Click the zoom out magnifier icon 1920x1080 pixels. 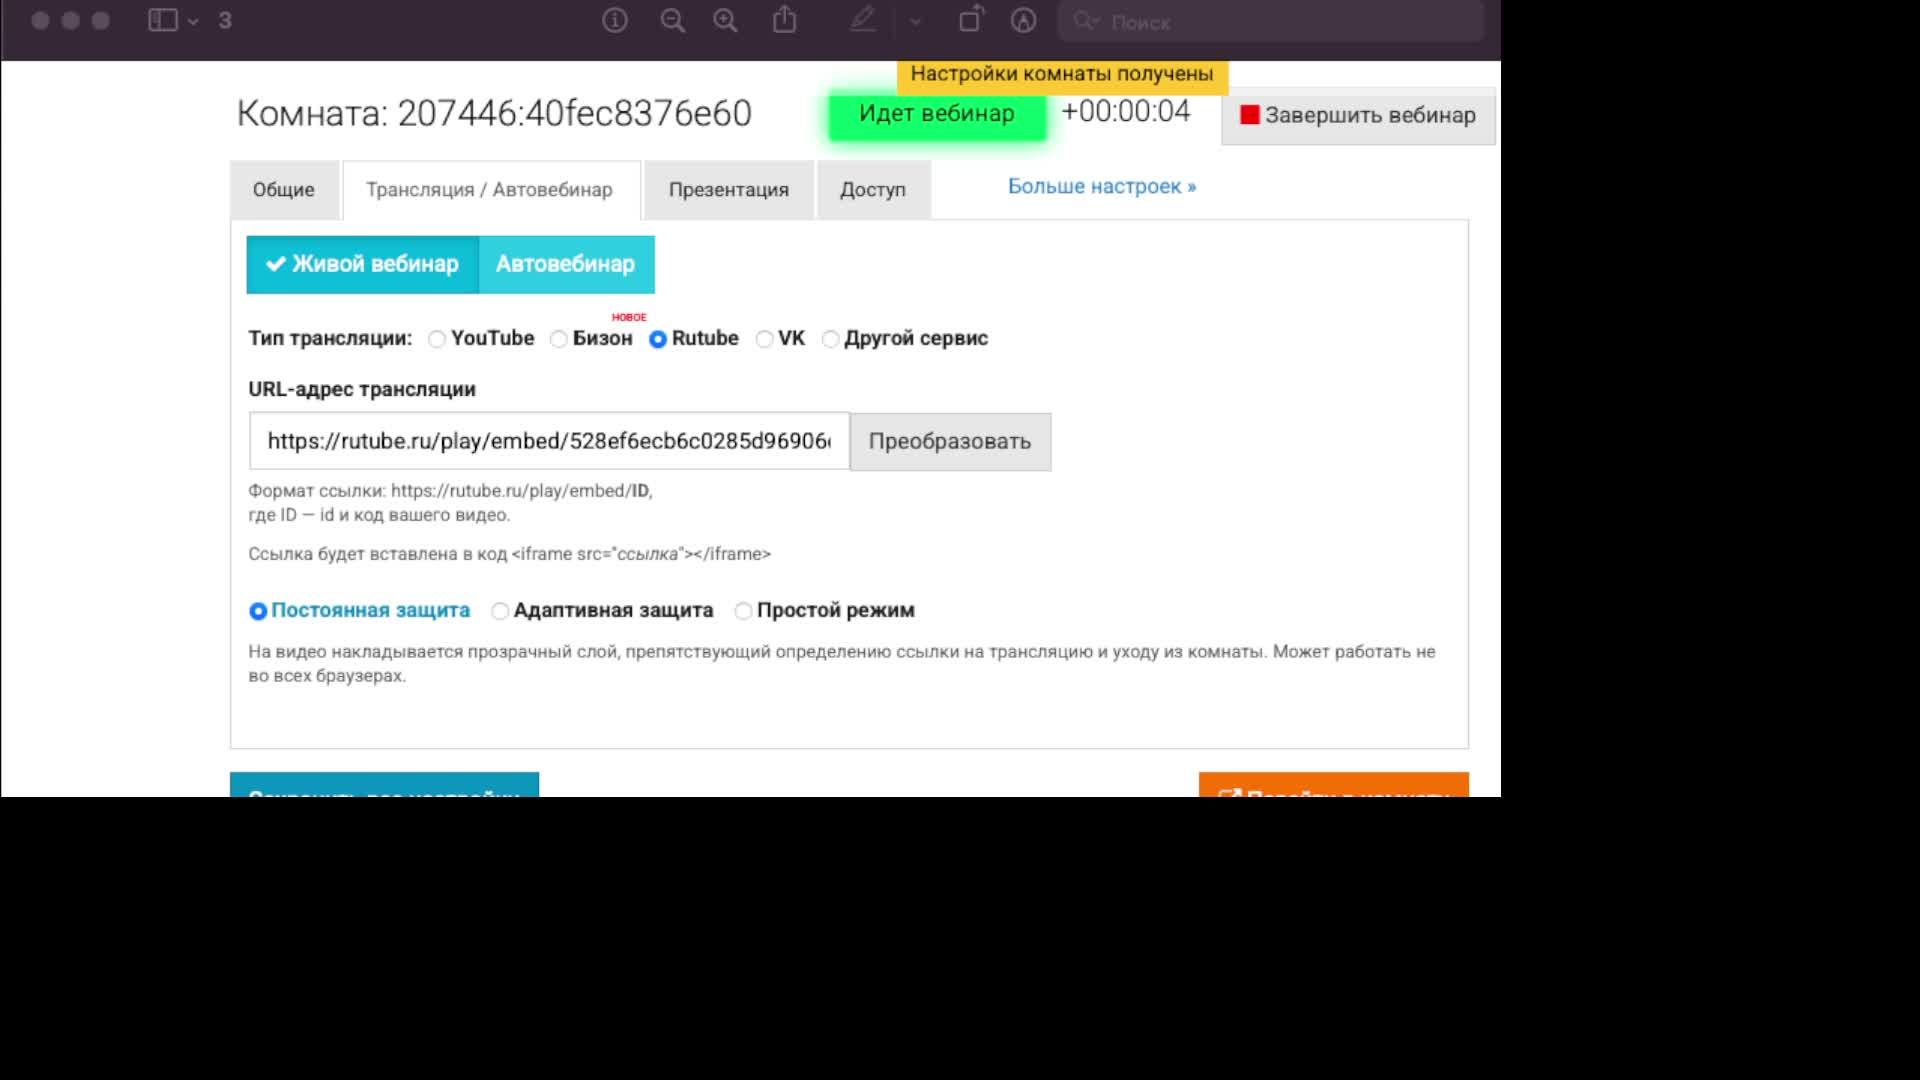pos(672,20)
